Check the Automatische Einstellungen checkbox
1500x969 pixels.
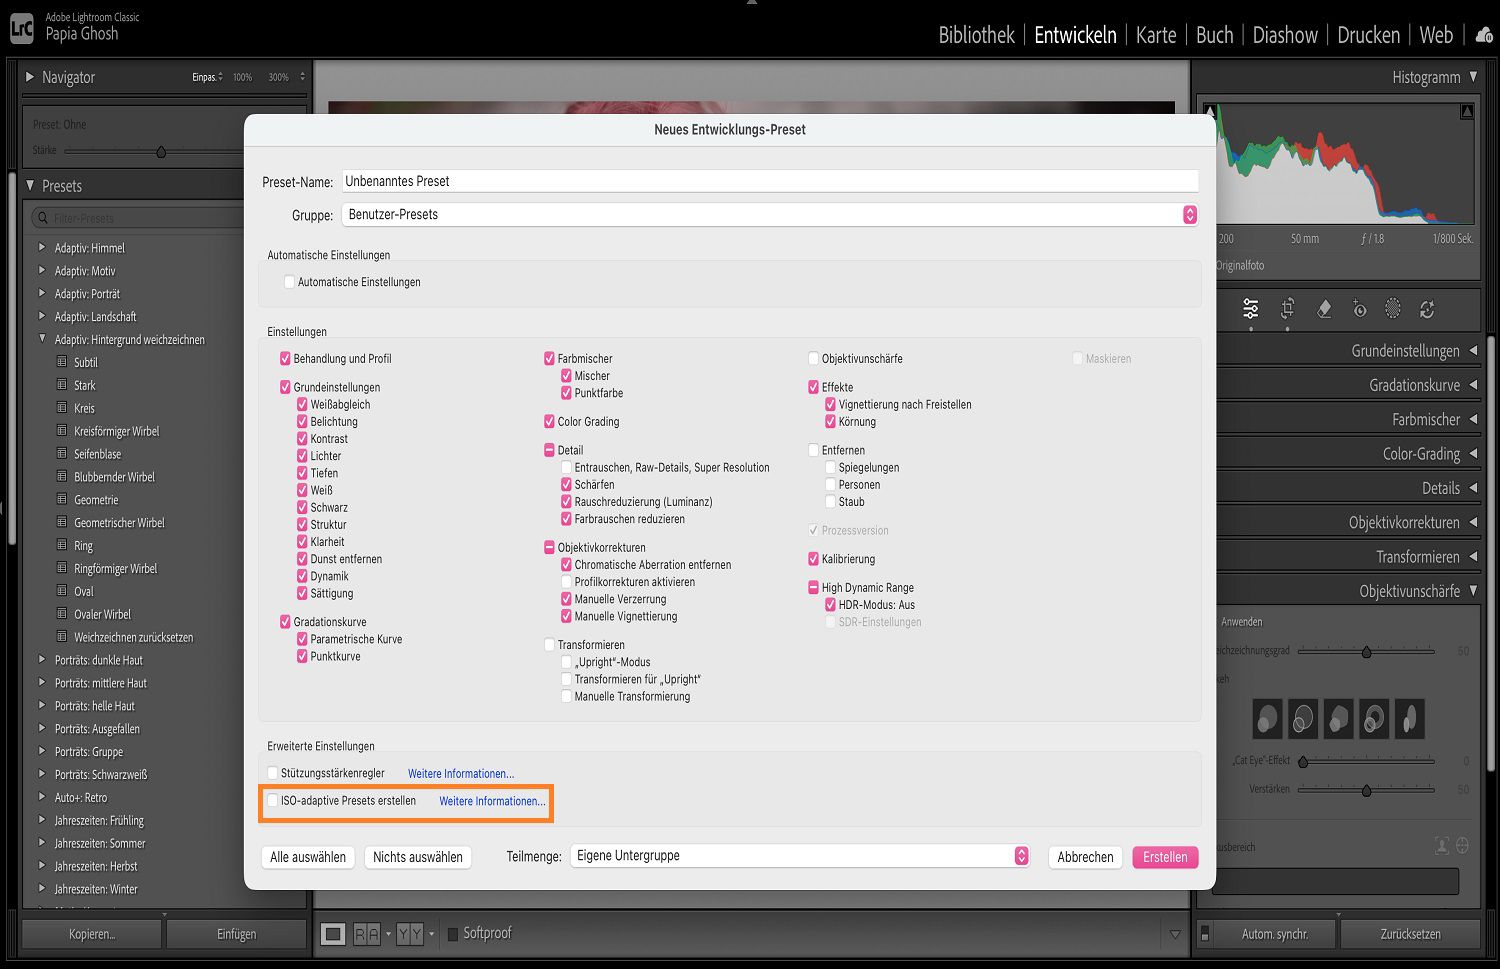tap(287, 282)
